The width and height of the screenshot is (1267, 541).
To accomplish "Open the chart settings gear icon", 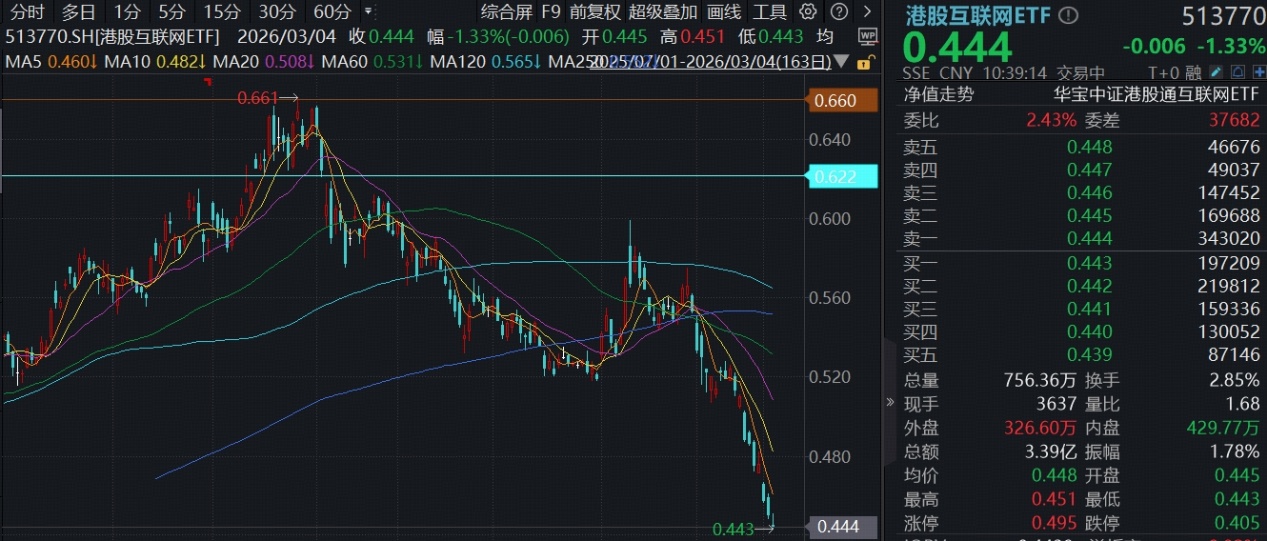I will click(x=808, y=12).
